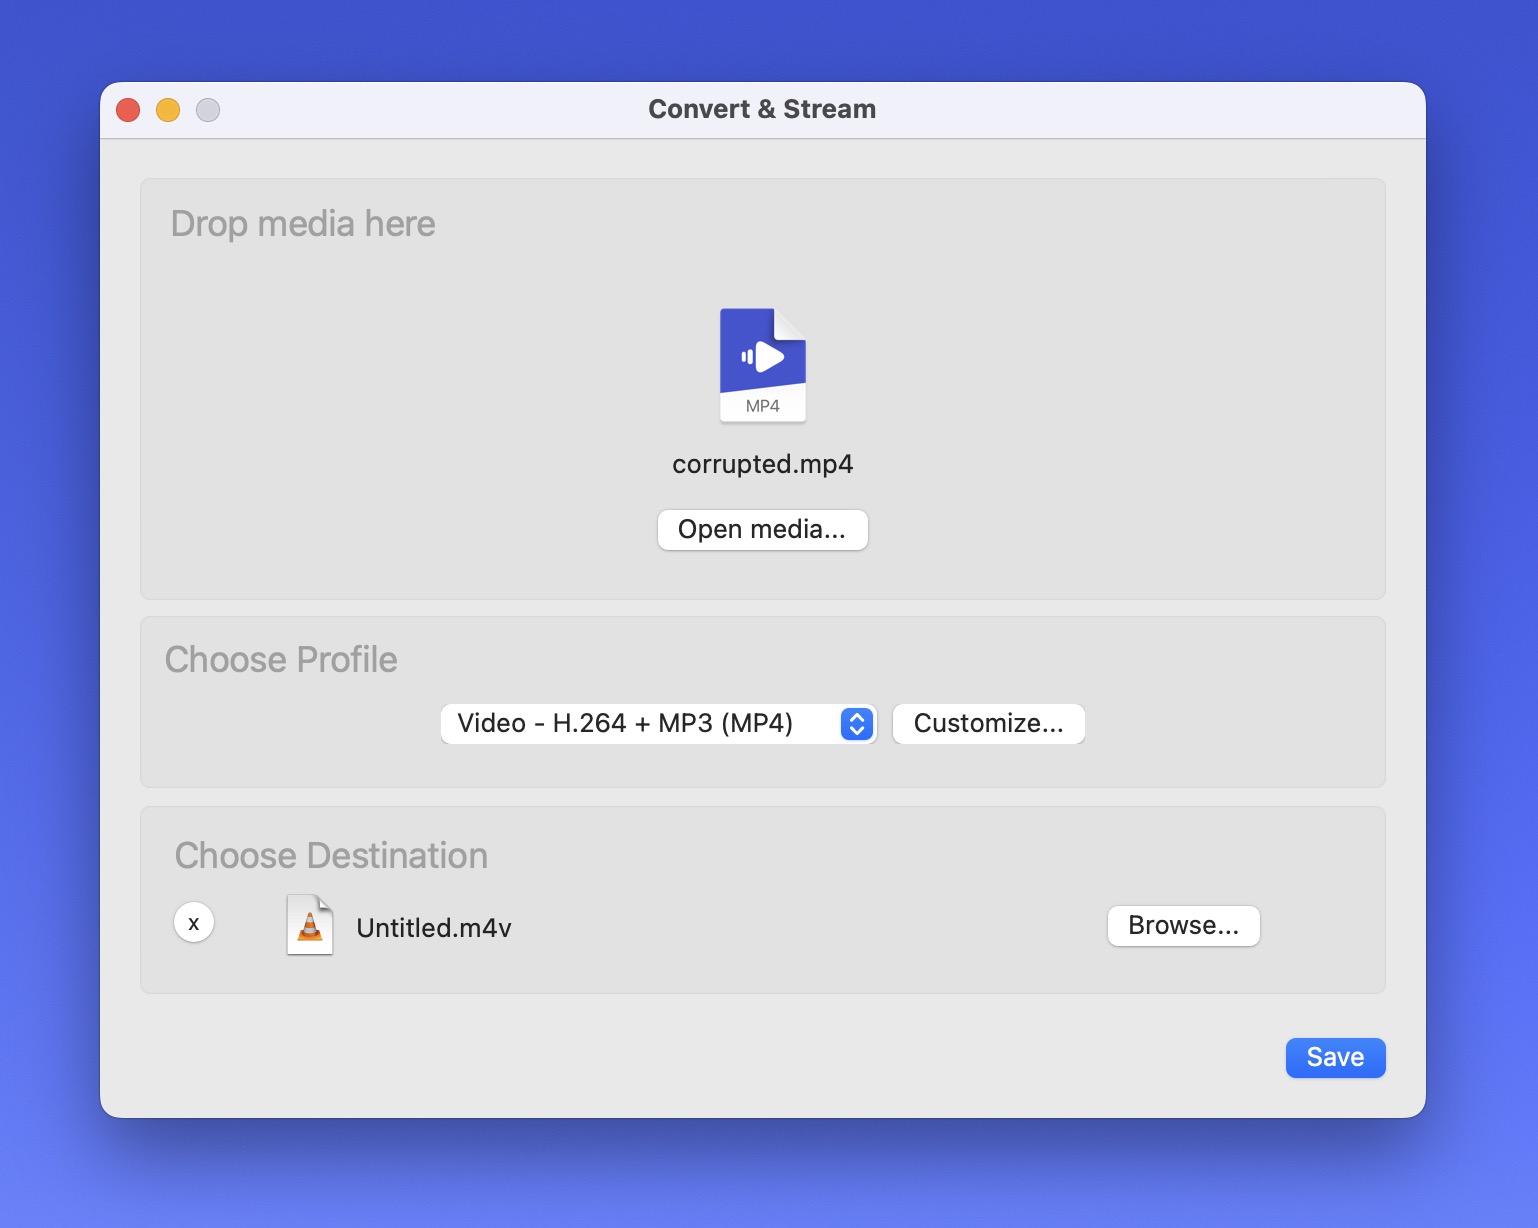Click the corrupted.mp4 file icon
1538x1228 pixels.
763,365
